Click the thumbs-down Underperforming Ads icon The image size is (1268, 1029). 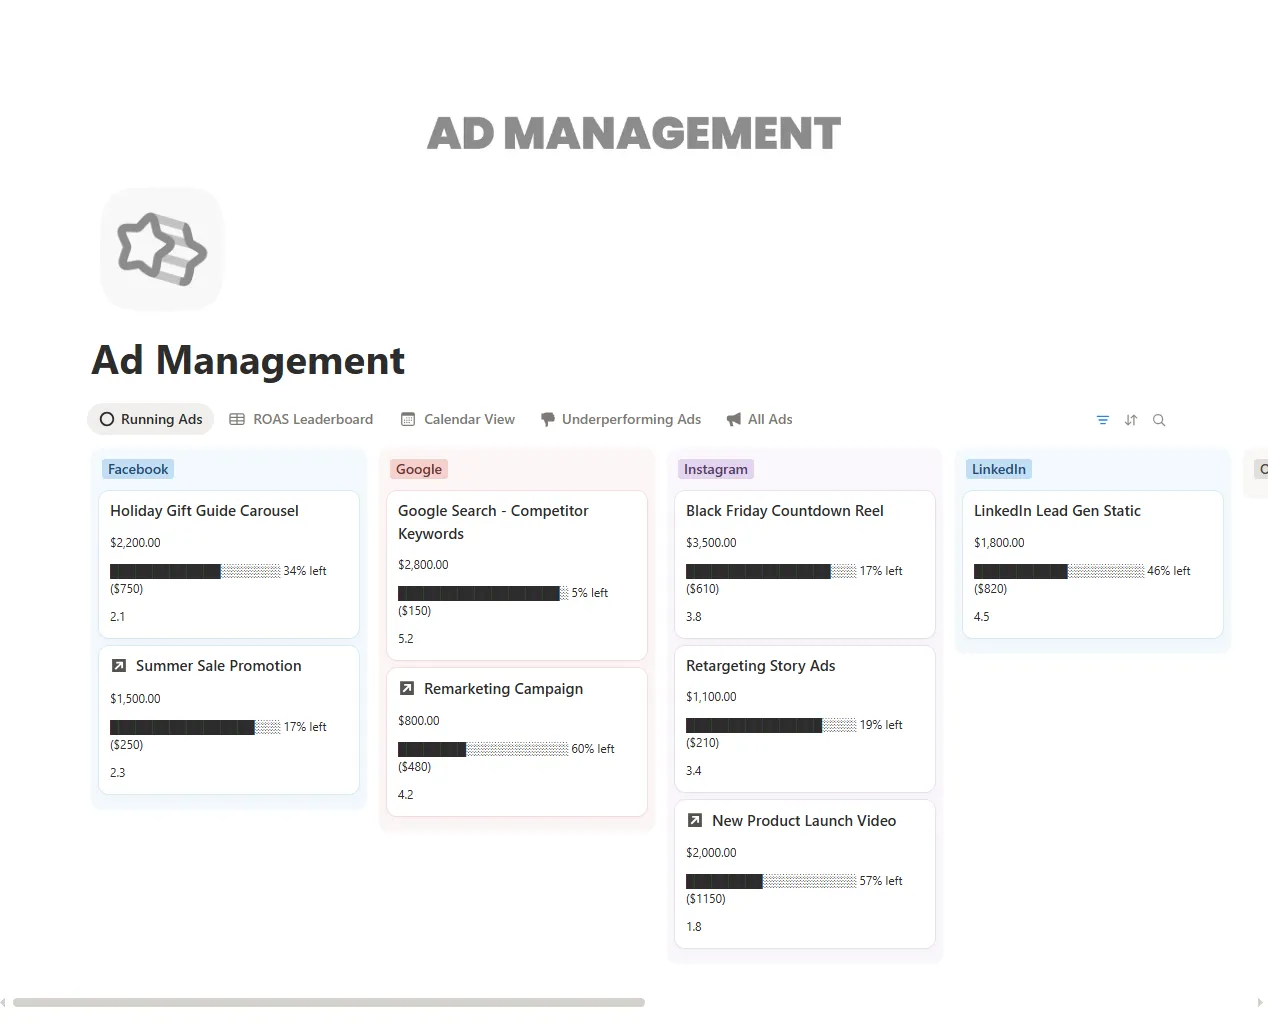pos(548,419)
